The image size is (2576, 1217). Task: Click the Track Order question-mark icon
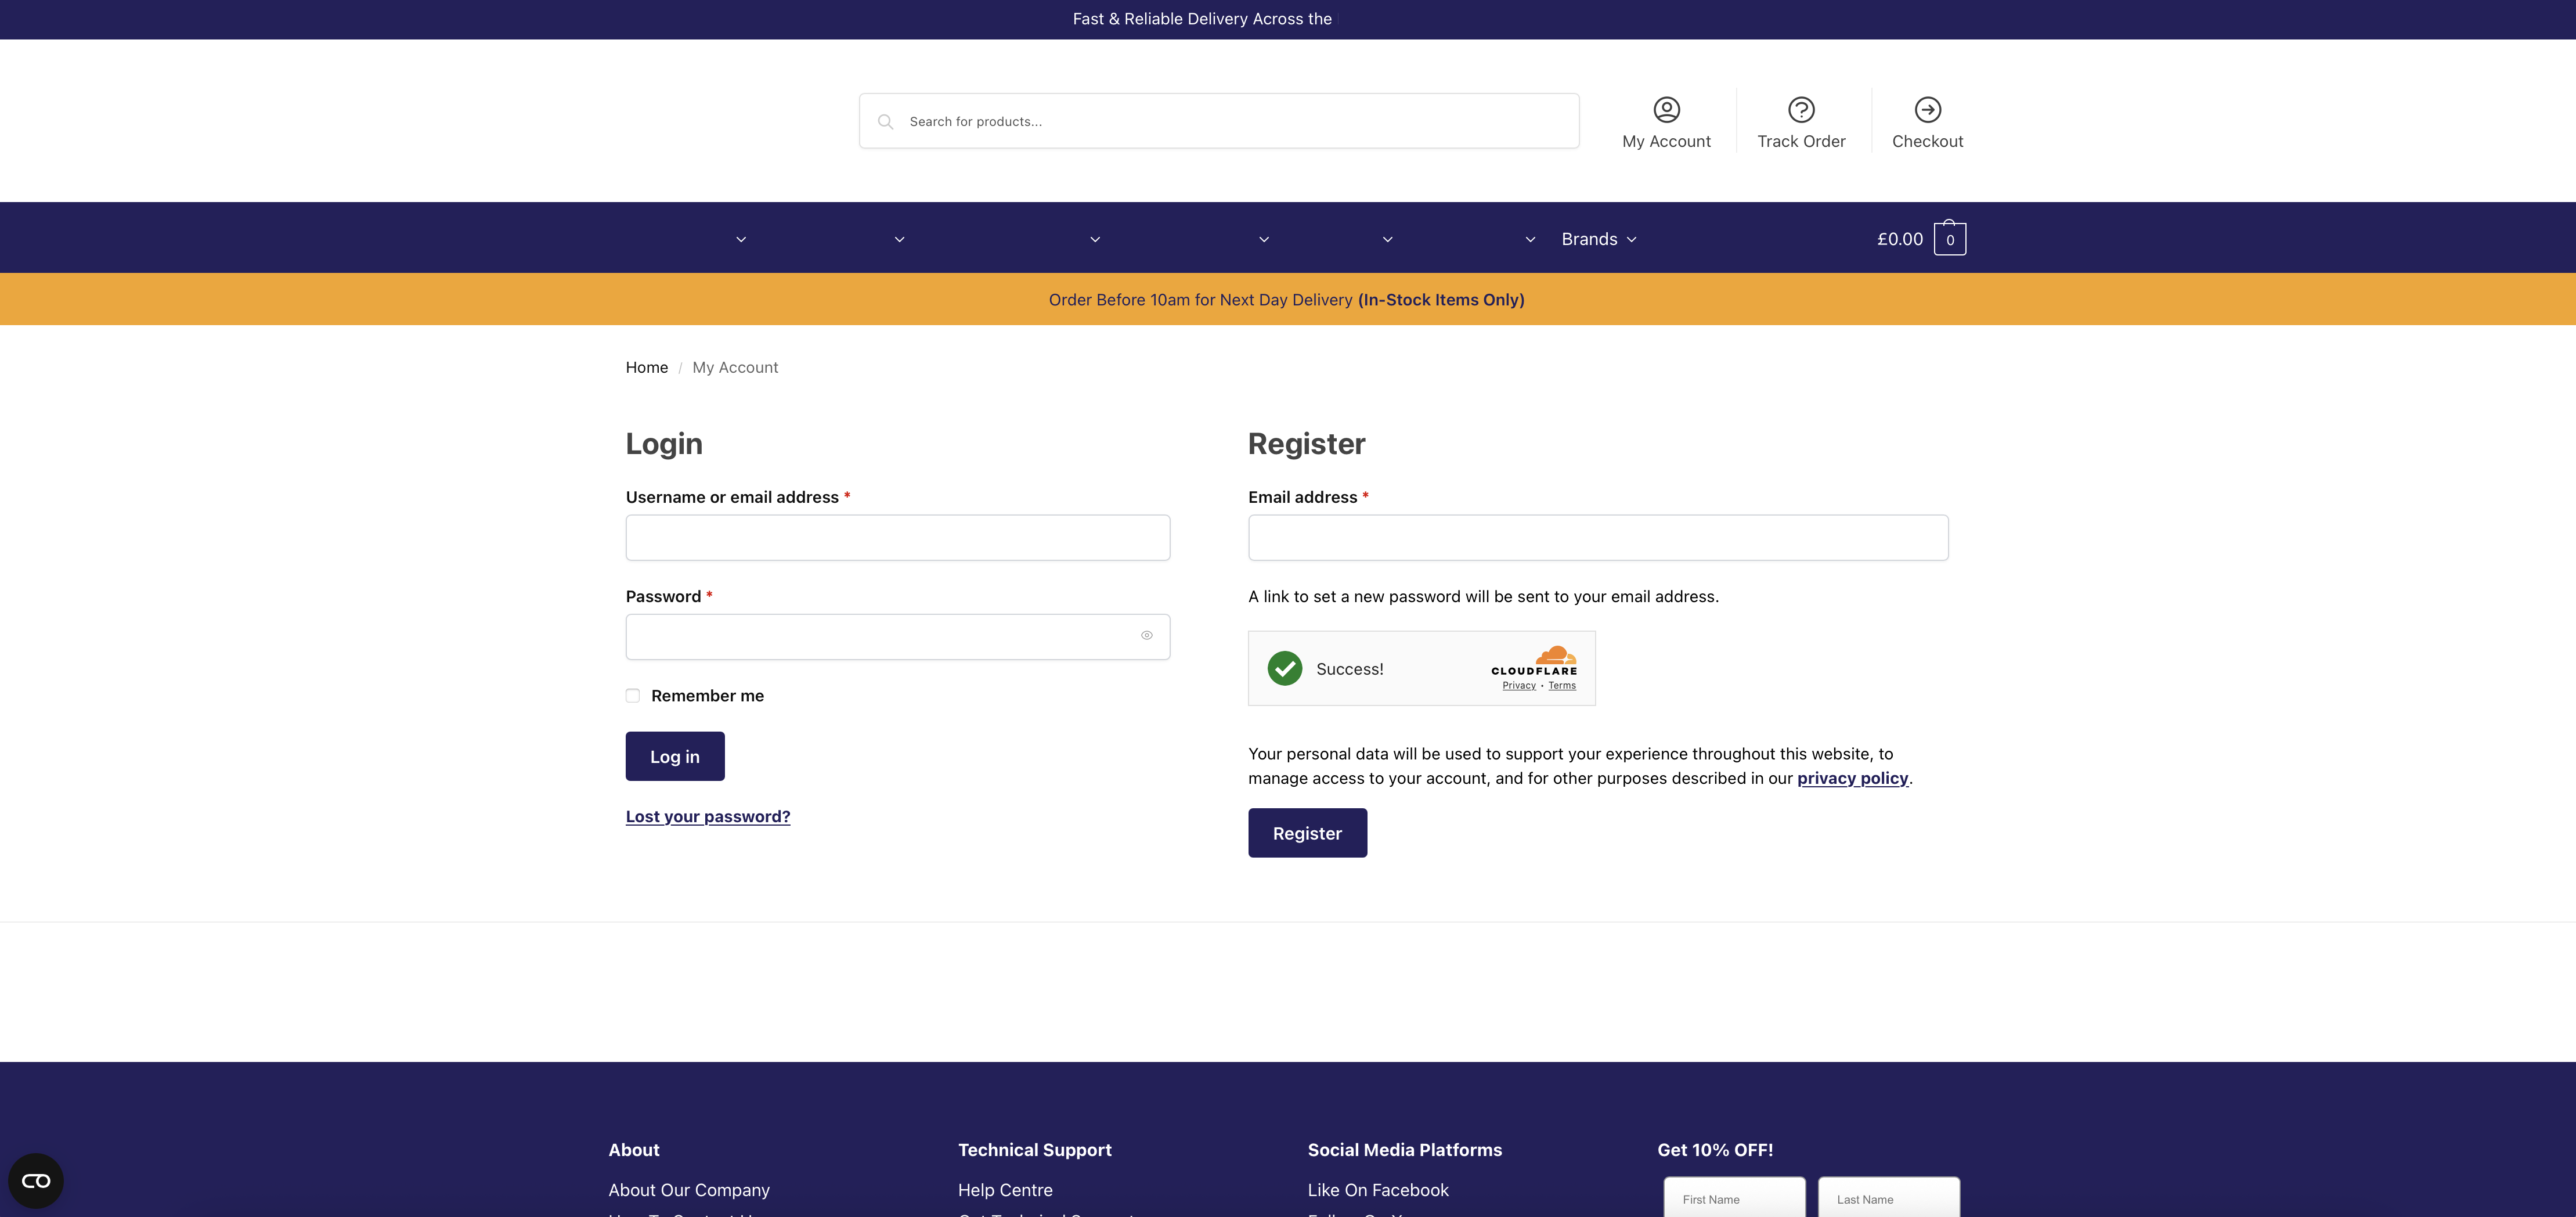1801,109
